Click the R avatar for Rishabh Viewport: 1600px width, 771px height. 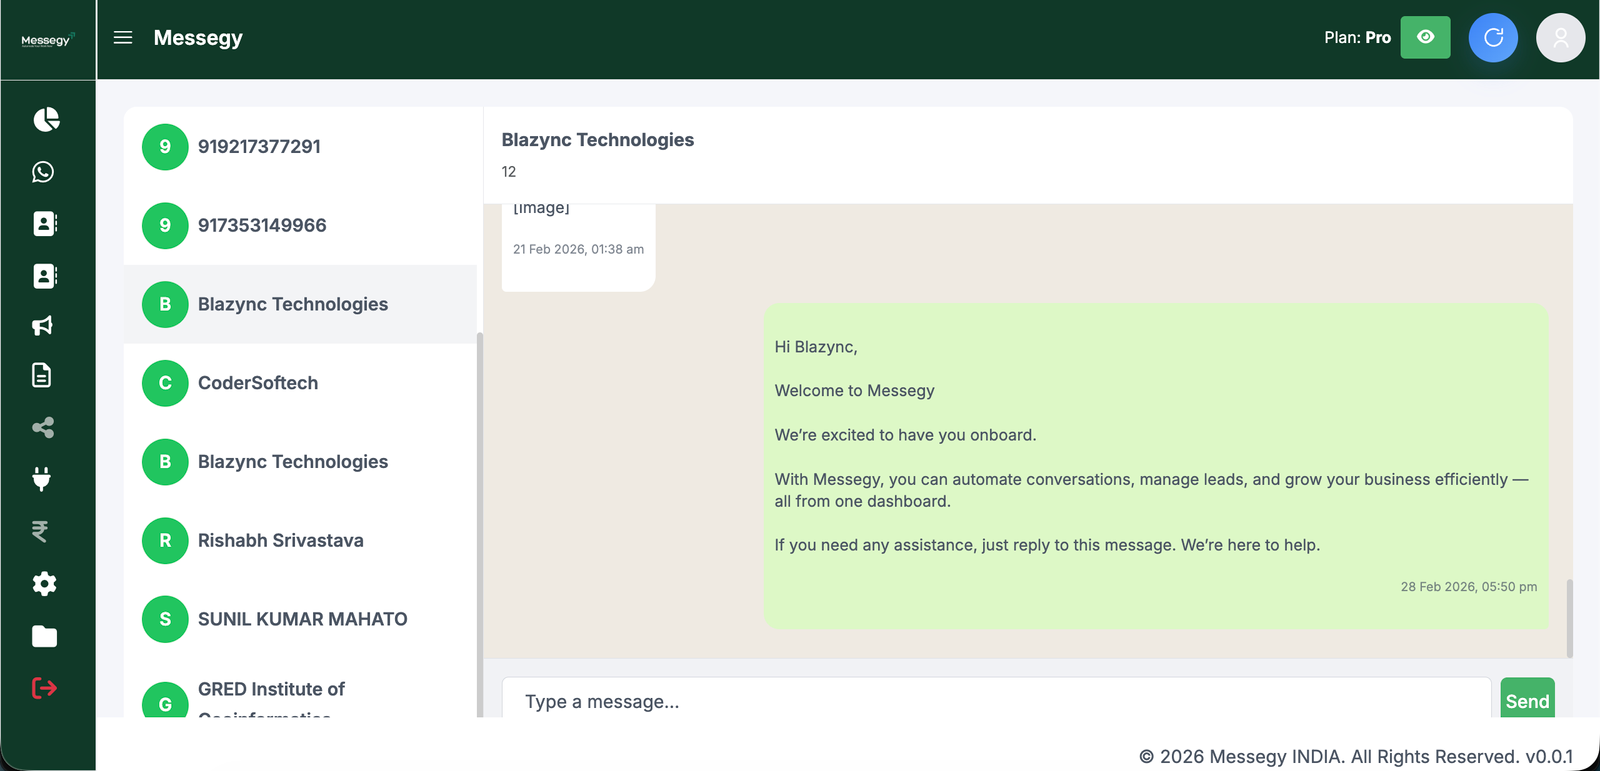coord(165,541)
